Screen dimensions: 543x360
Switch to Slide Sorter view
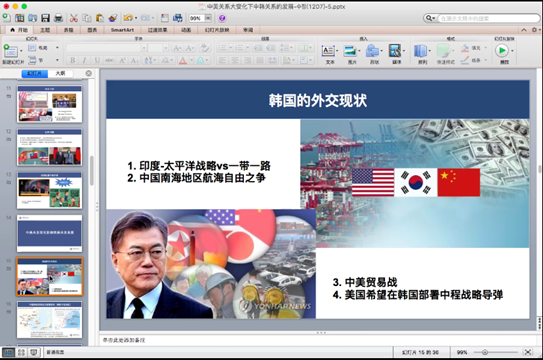point(21,352)
